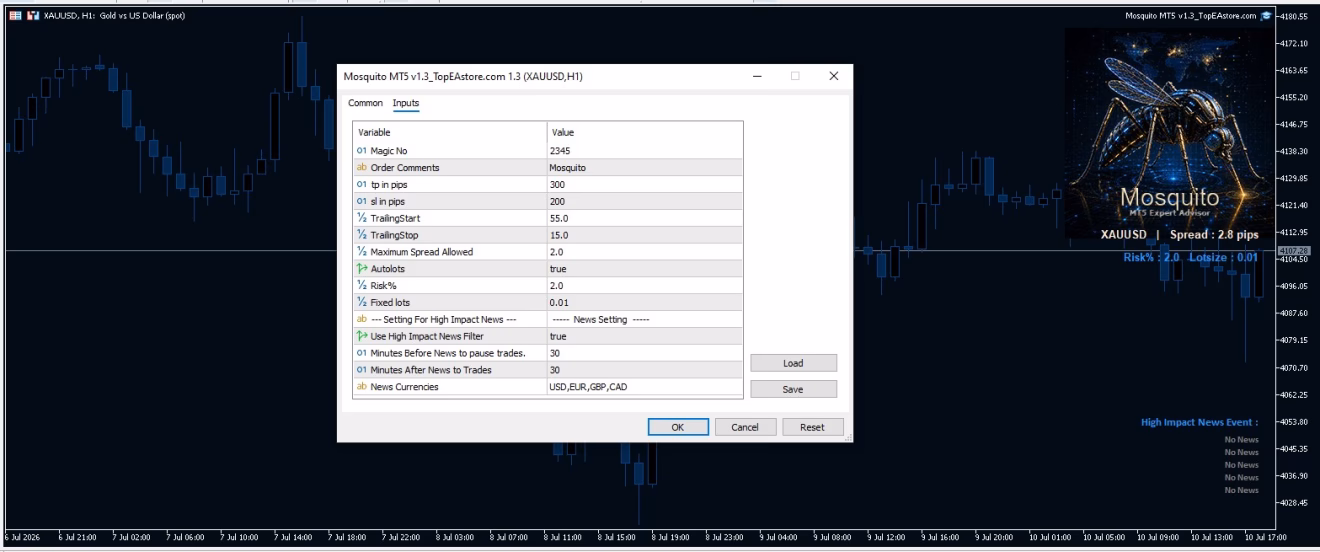Image resolution: width=1320 pixels, height=552 pixels.
Task: Click the Save button
Action: tap(793, 390)
